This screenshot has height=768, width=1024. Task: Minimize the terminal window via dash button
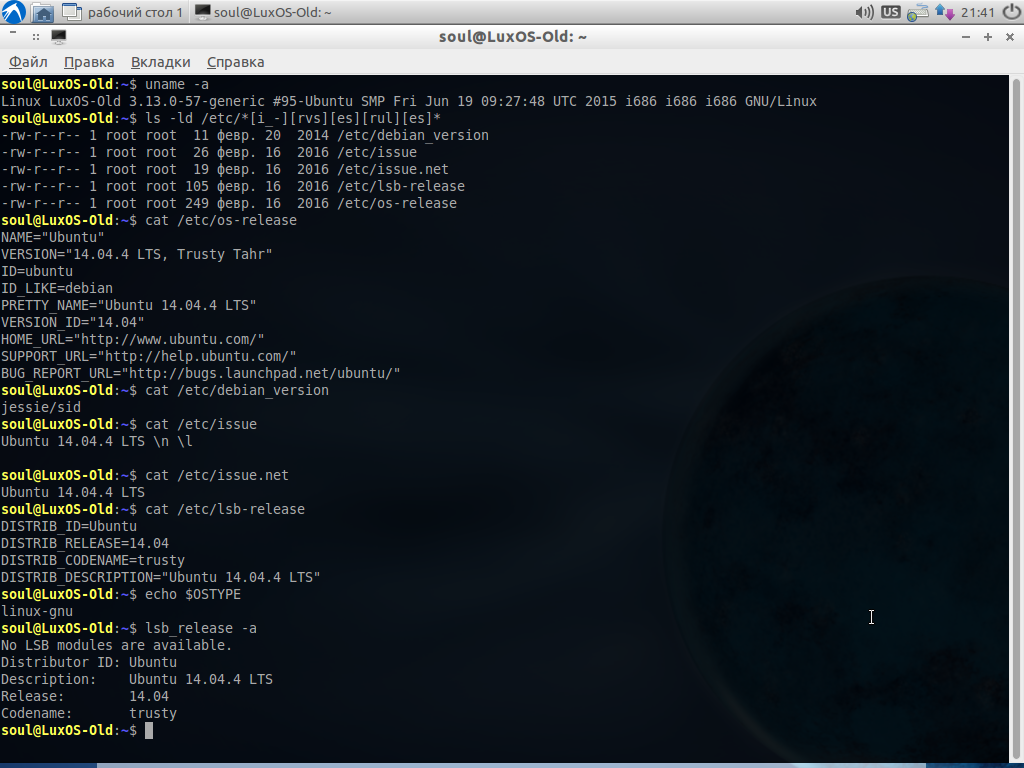pos(966,37)
